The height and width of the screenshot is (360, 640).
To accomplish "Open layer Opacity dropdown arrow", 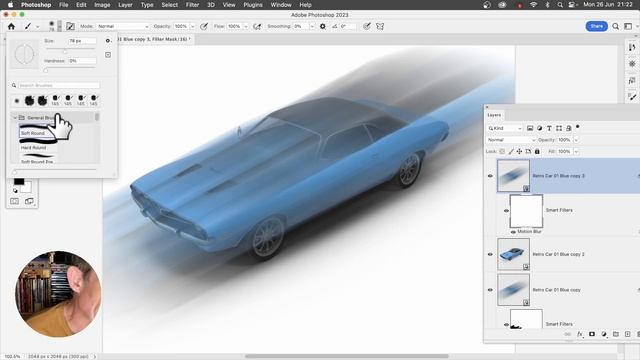I will pyautogui.click(x=576, y=140).
